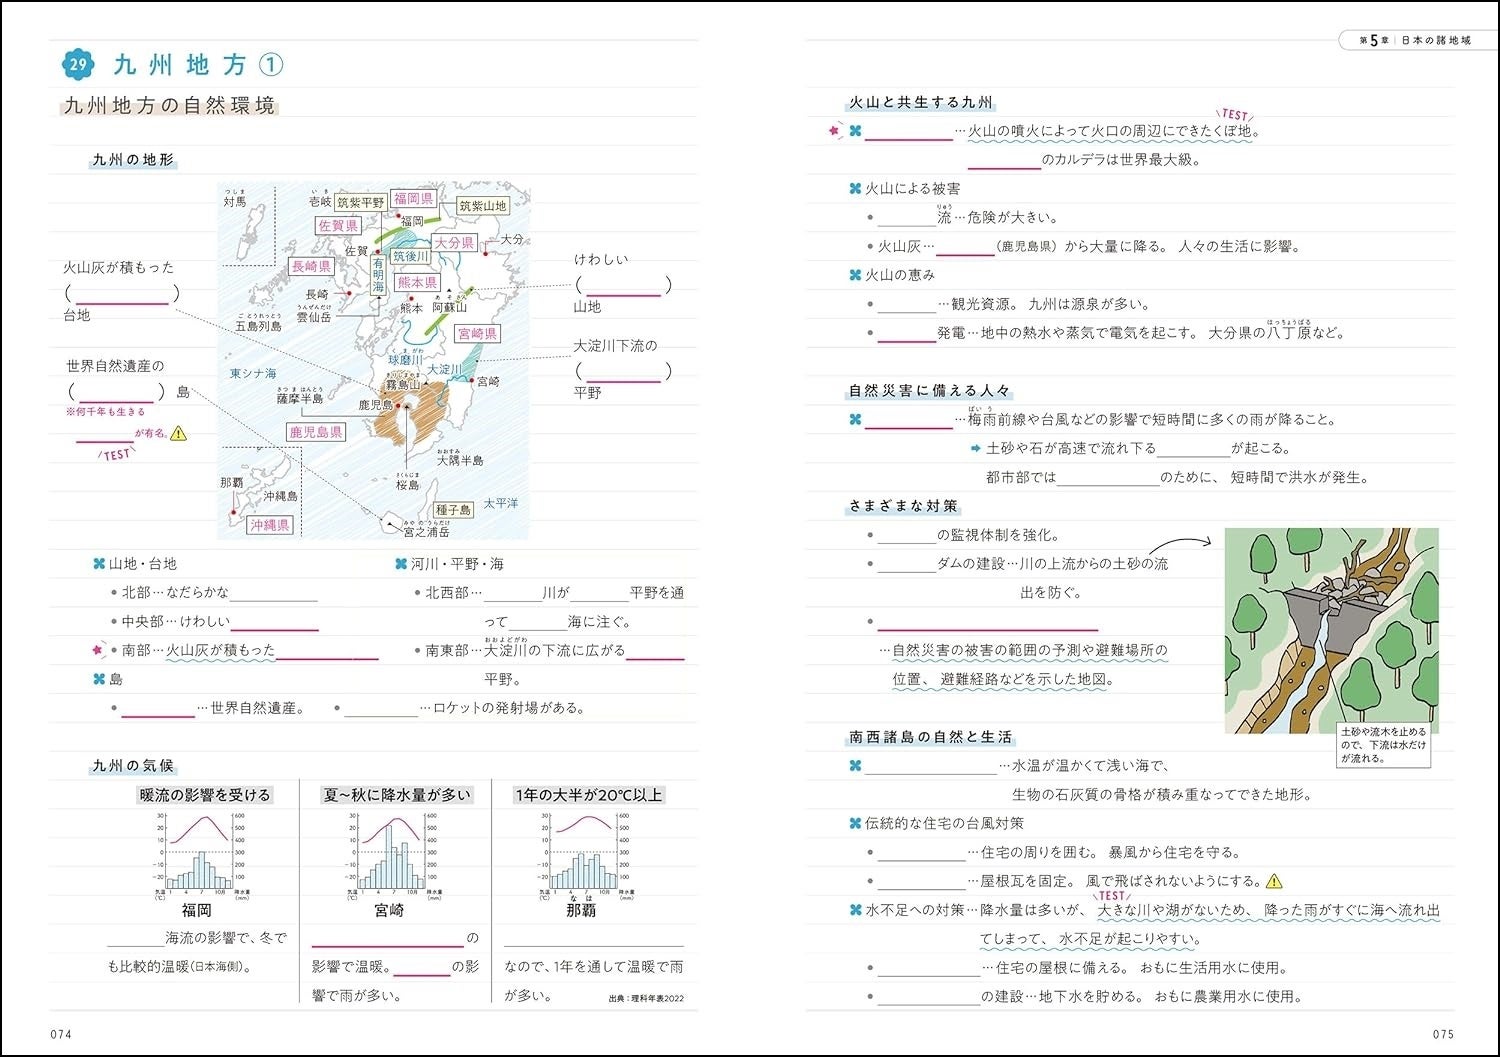The image size is (1500, 1057).
Task: Click the 種子島 label on the map
Action: [x=453, y=510]
